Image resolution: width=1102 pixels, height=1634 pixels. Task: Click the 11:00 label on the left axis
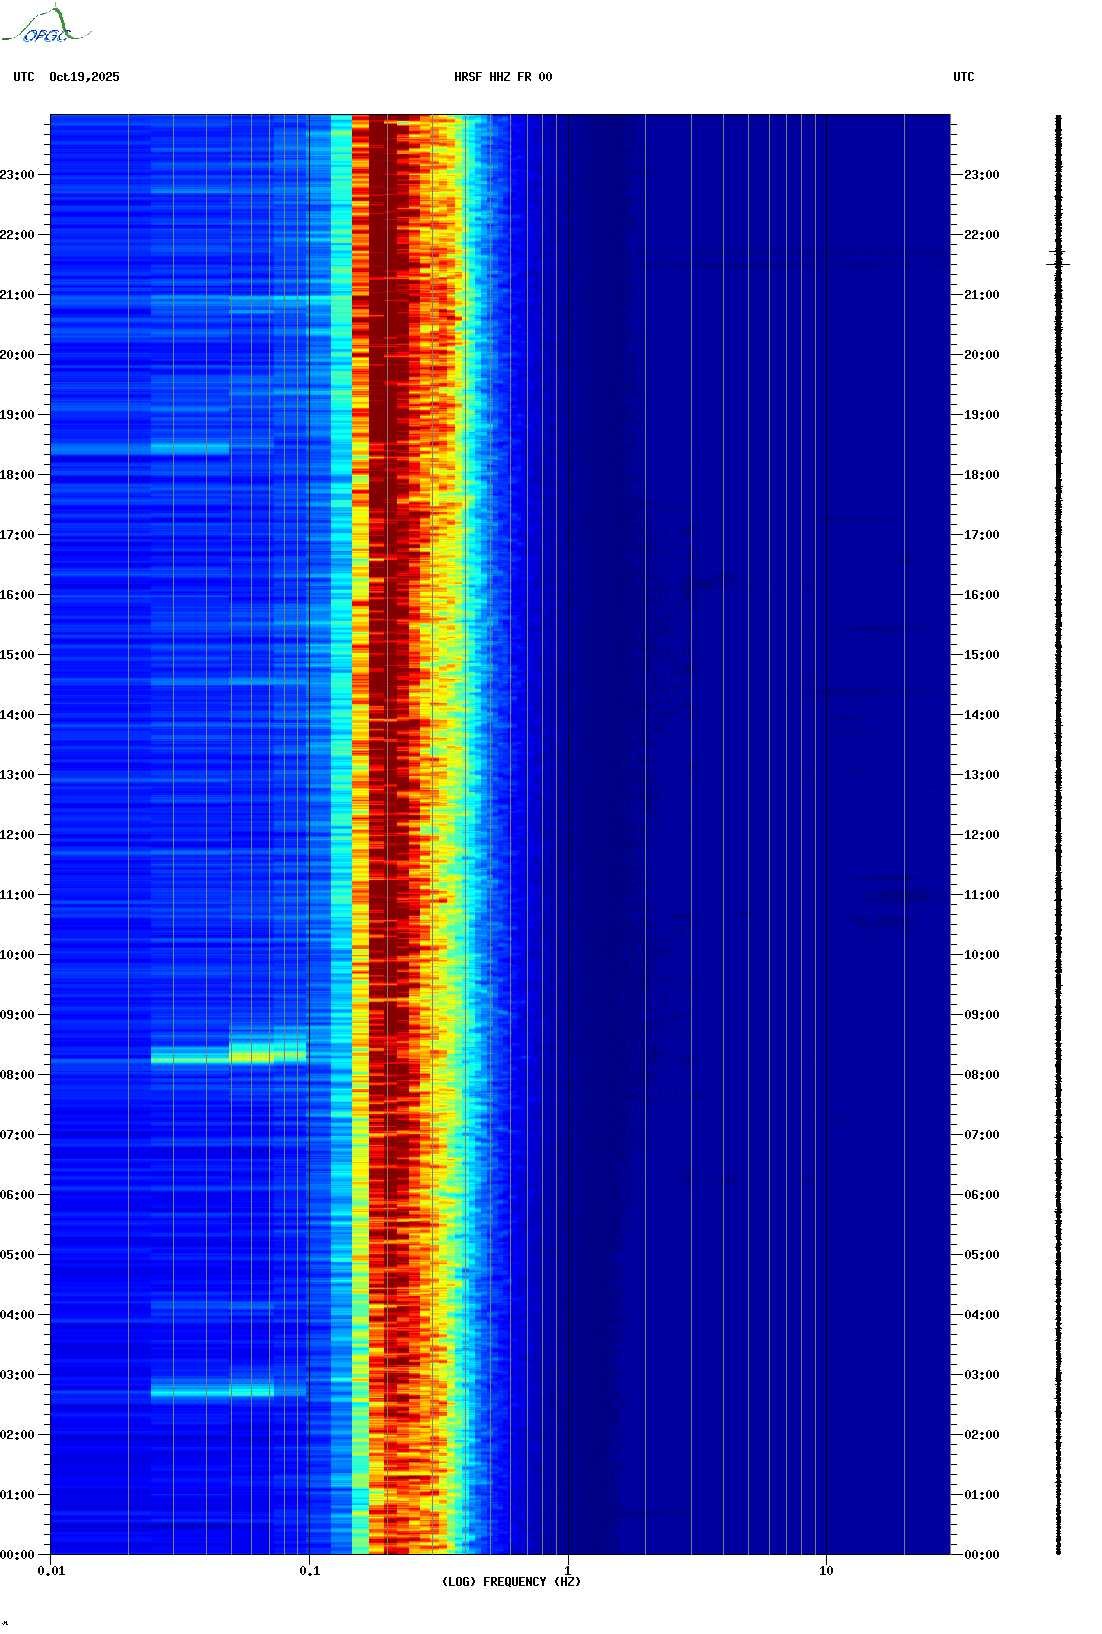tap(17, 895)
